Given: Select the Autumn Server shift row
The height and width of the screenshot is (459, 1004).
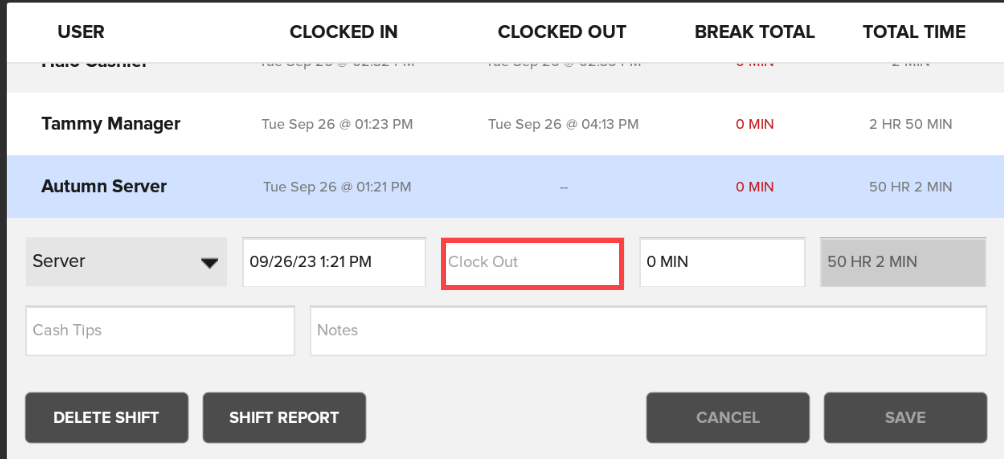Looking at the screenshot, I should pos(104,186).
